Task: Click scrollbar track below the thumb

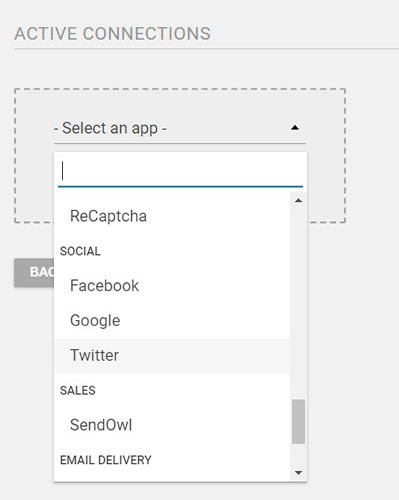Action: (x=298, y=455)
